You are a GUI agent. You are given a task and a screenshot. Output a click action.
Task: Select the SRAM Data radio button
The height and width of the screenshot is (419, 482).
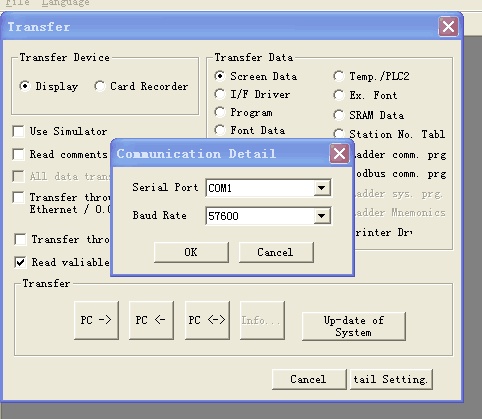tap(339, 115)
